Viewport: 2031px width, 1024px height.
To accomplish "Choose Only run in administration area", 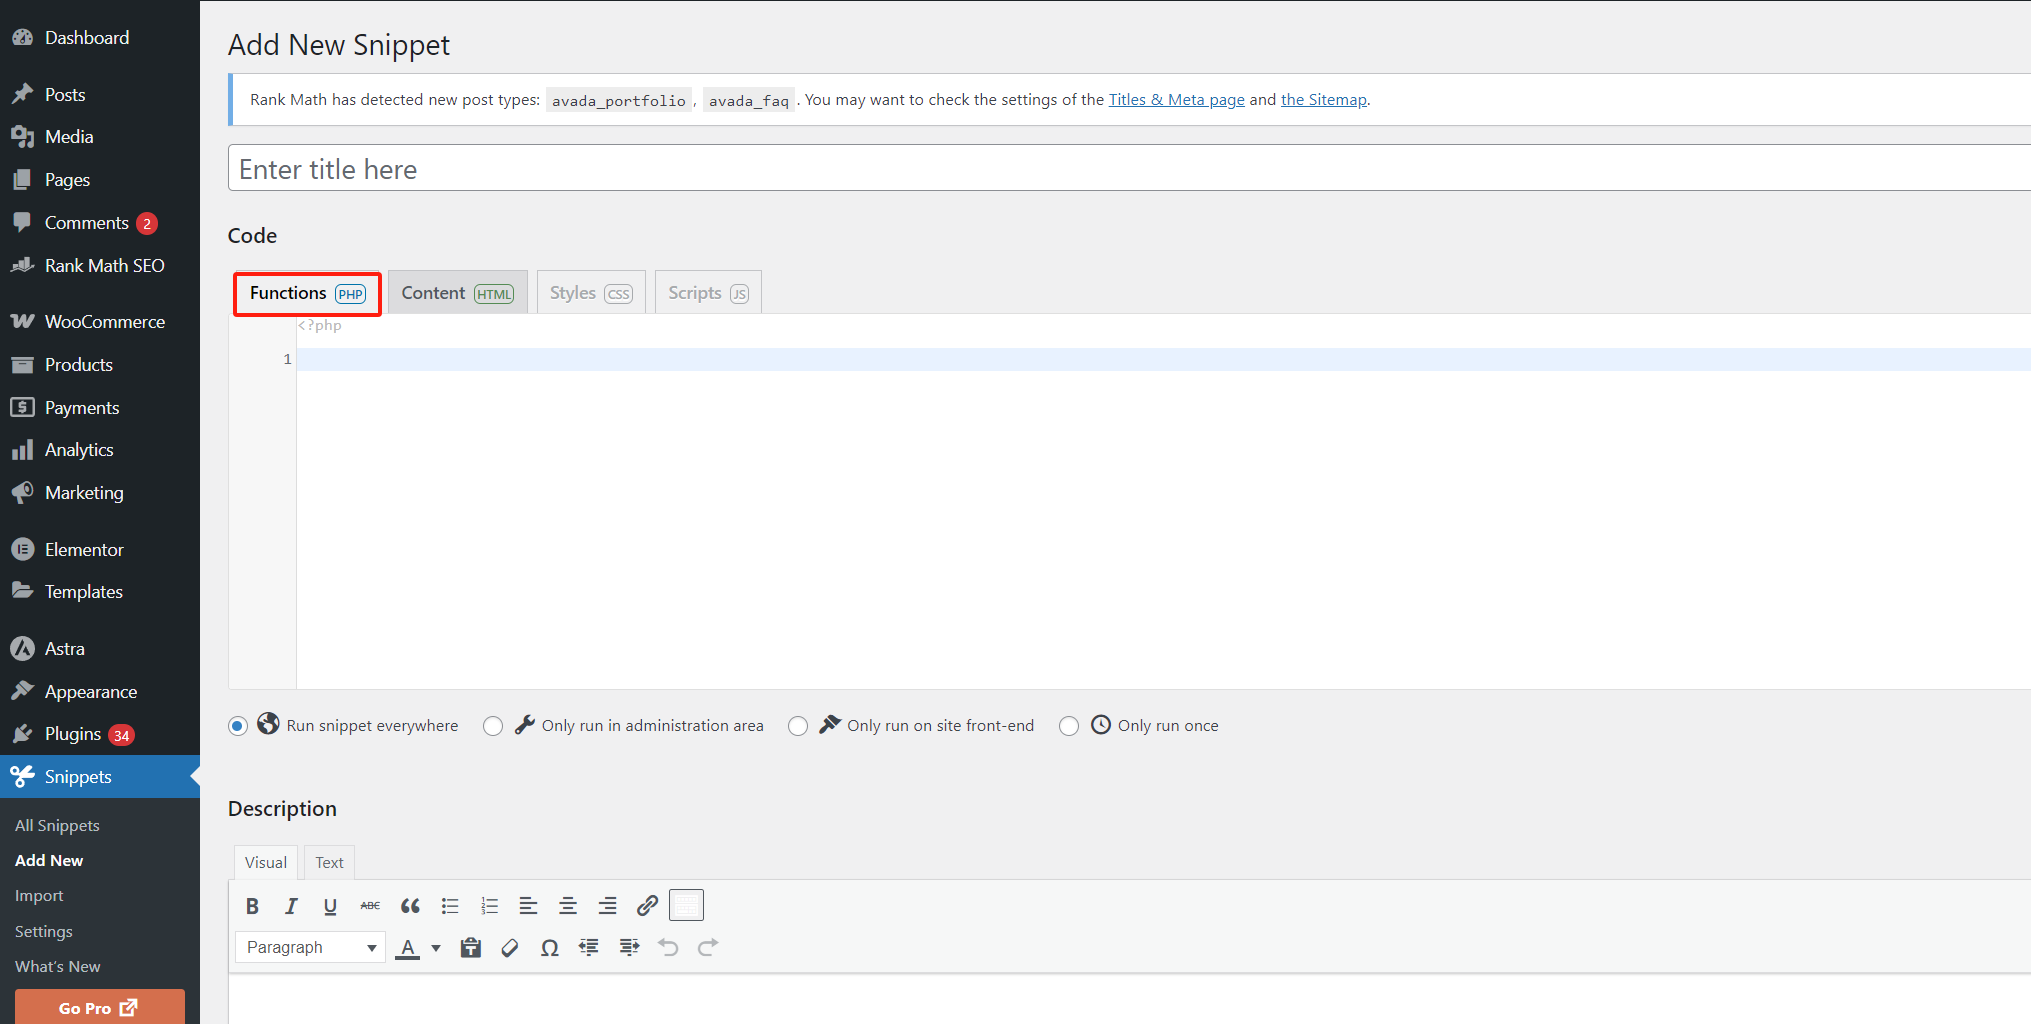I will [x=493, y=726].
